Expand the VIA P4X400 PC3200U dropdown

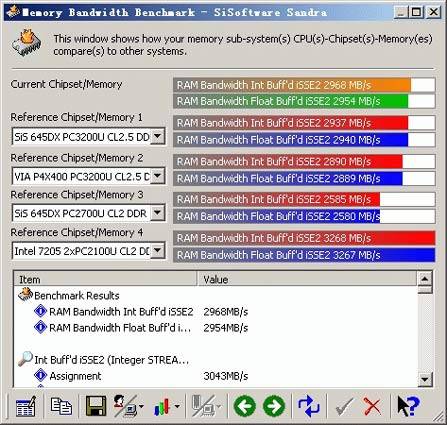[x=157, y=176]
